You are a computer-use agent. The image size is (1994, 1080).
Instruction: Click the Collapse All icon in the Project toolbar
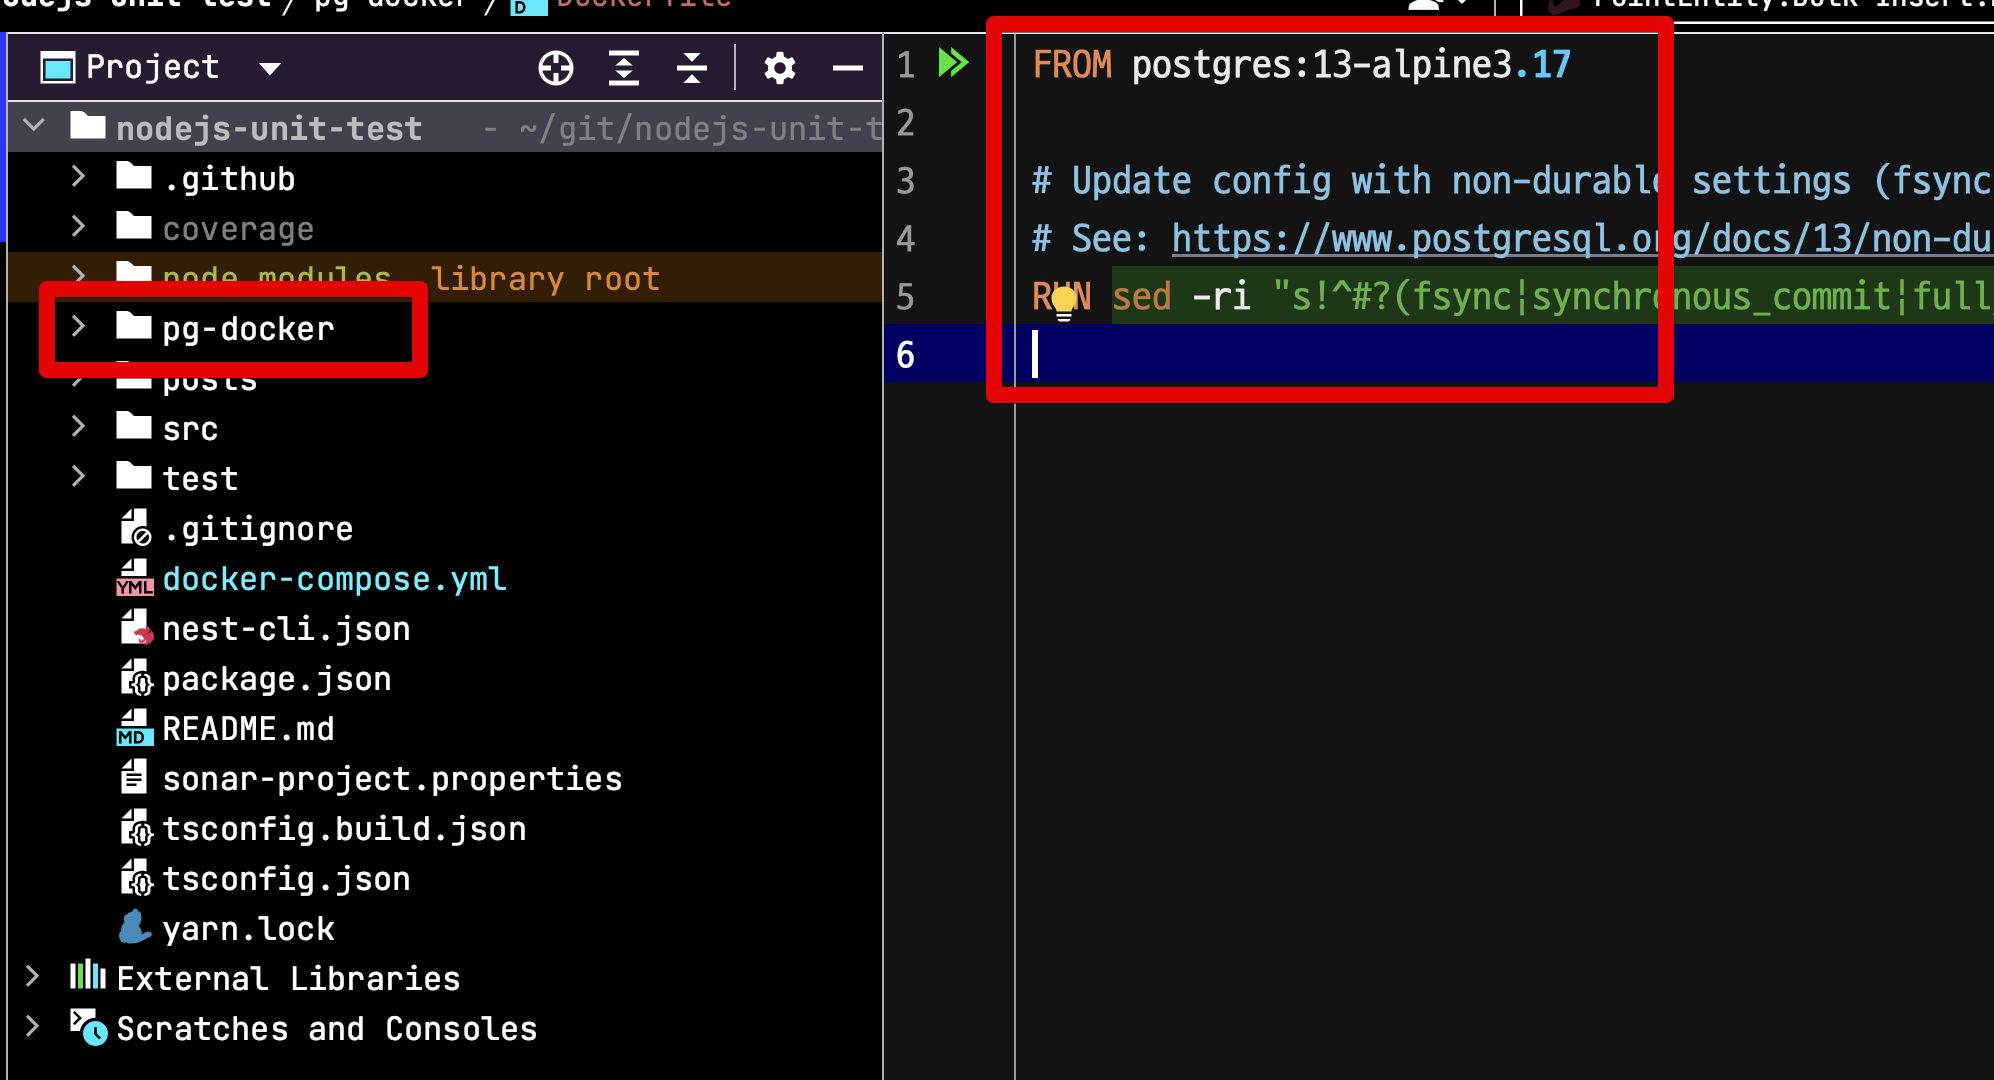tap(692, 68)
